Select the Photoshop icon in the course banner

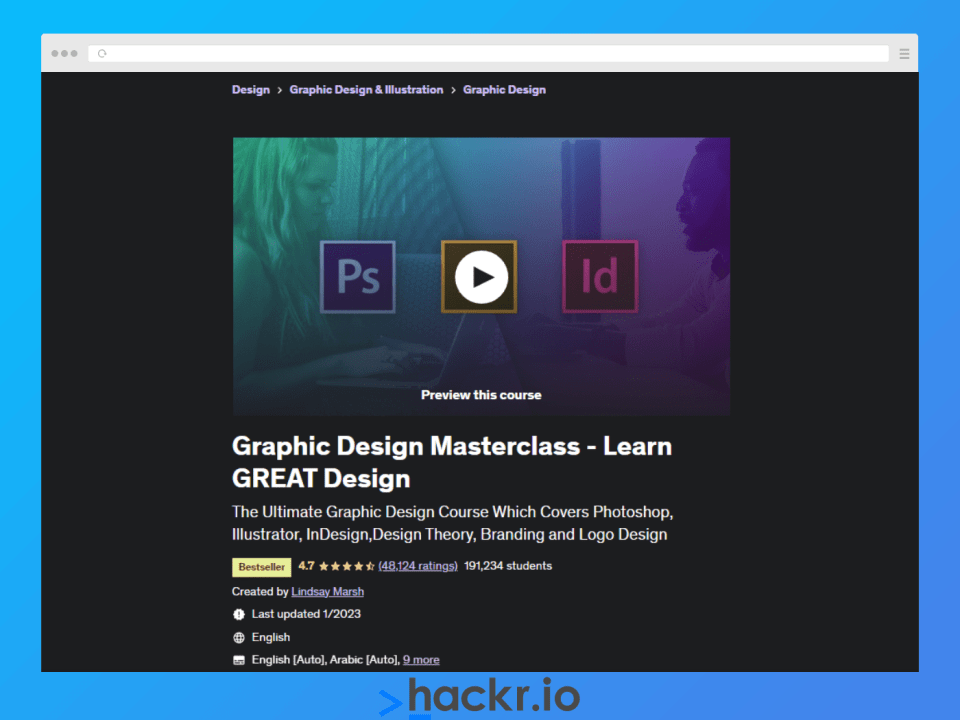pos(359,276)
